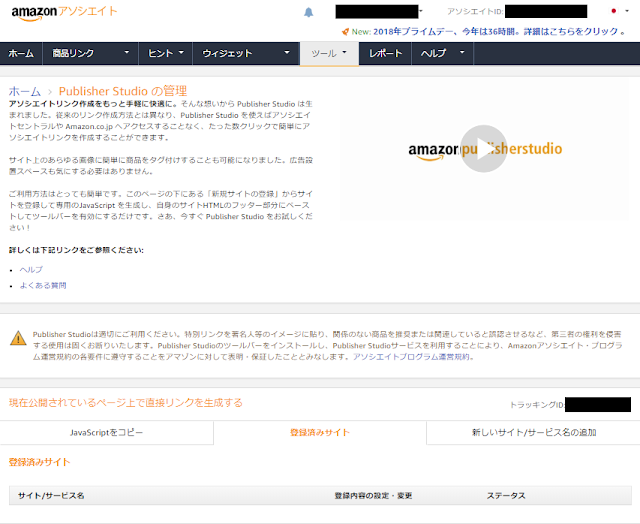Expand the account name dropdown arrow

coord(421,11)
